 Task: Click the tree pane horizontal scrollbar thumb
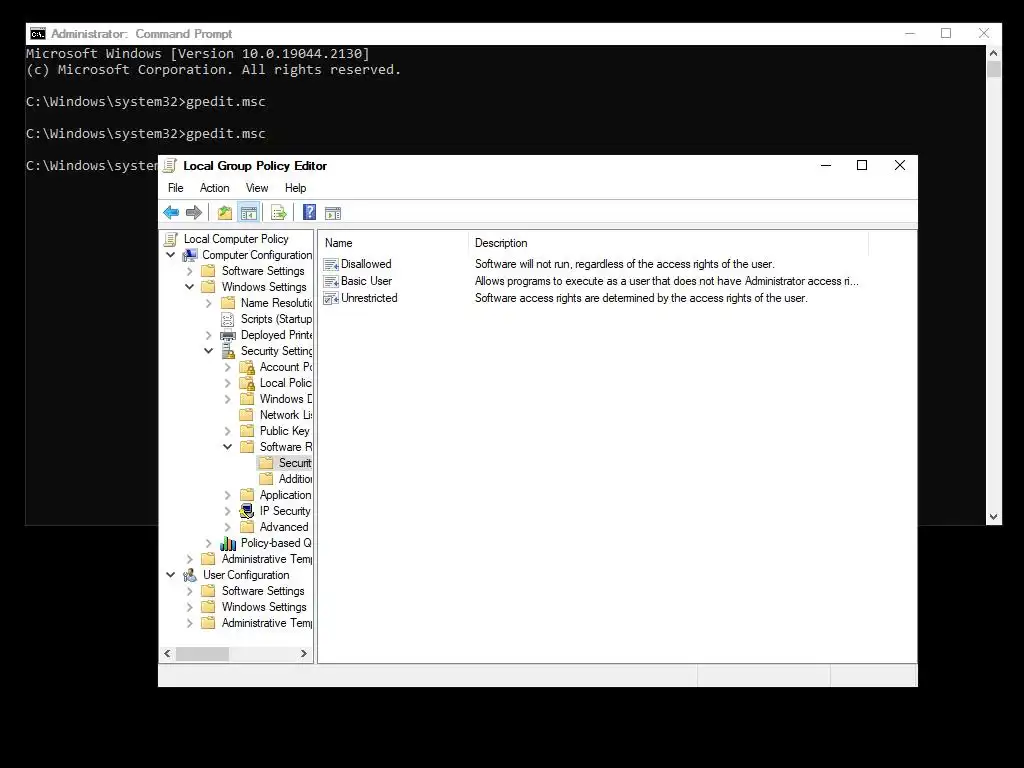(202, 654)
